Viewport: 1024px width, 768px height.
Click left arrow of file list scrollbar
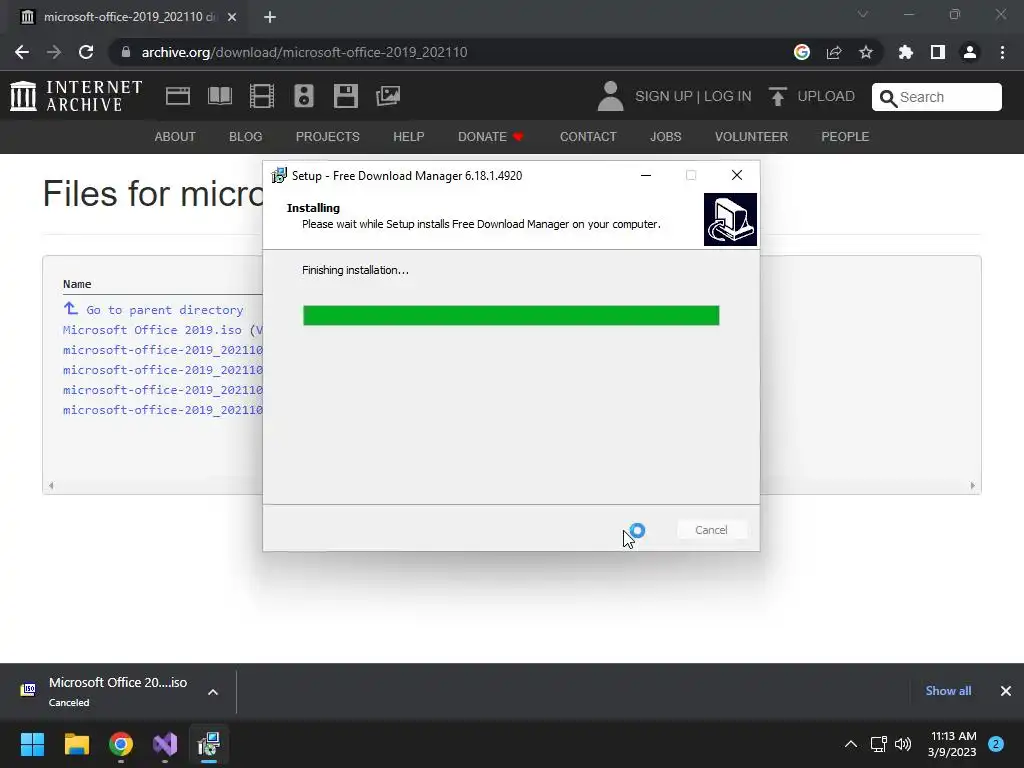[x=51, y=485]
